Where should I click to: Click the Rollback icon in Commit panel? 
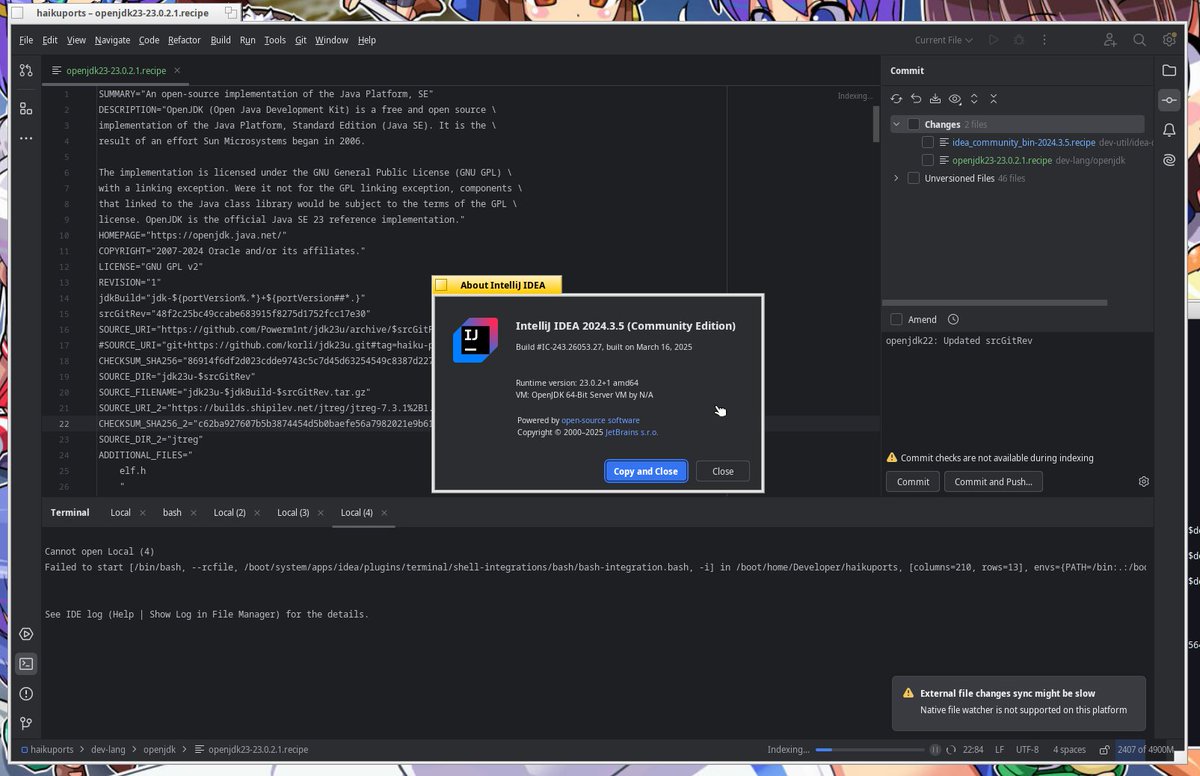point(915,99)
